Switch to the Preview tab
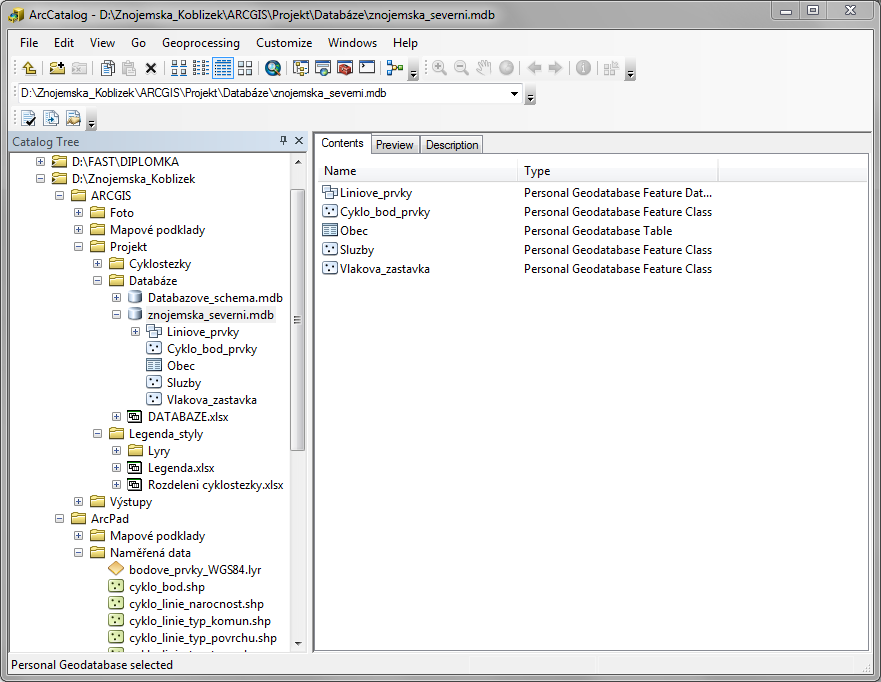 click(394, 145)
